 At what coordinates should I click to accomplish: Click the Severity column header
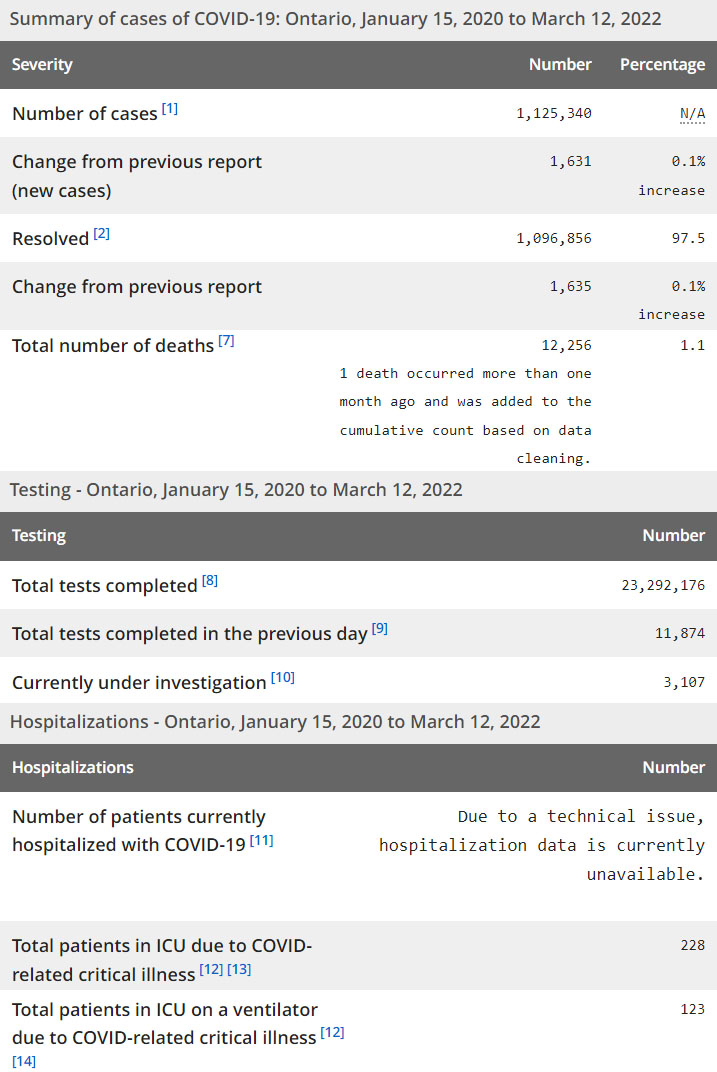pyautogui.click(x=42, y=65)
